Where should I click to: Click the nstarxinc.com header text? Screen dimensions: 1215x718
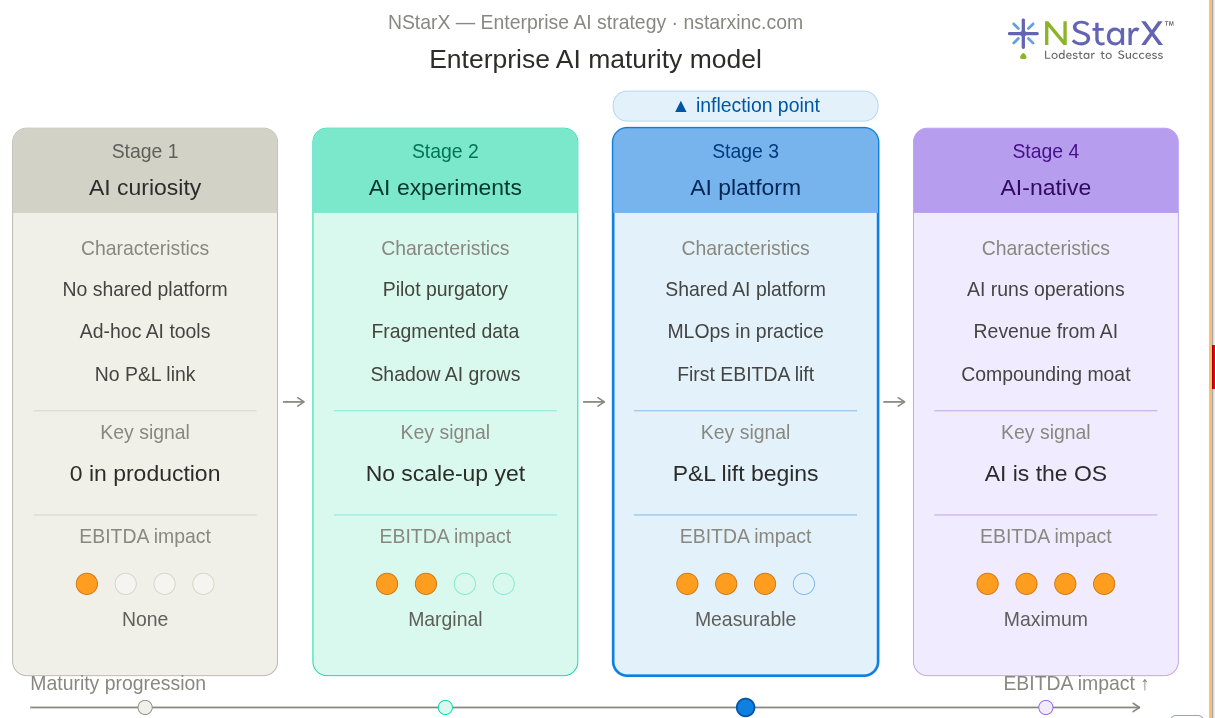[743, 22]
